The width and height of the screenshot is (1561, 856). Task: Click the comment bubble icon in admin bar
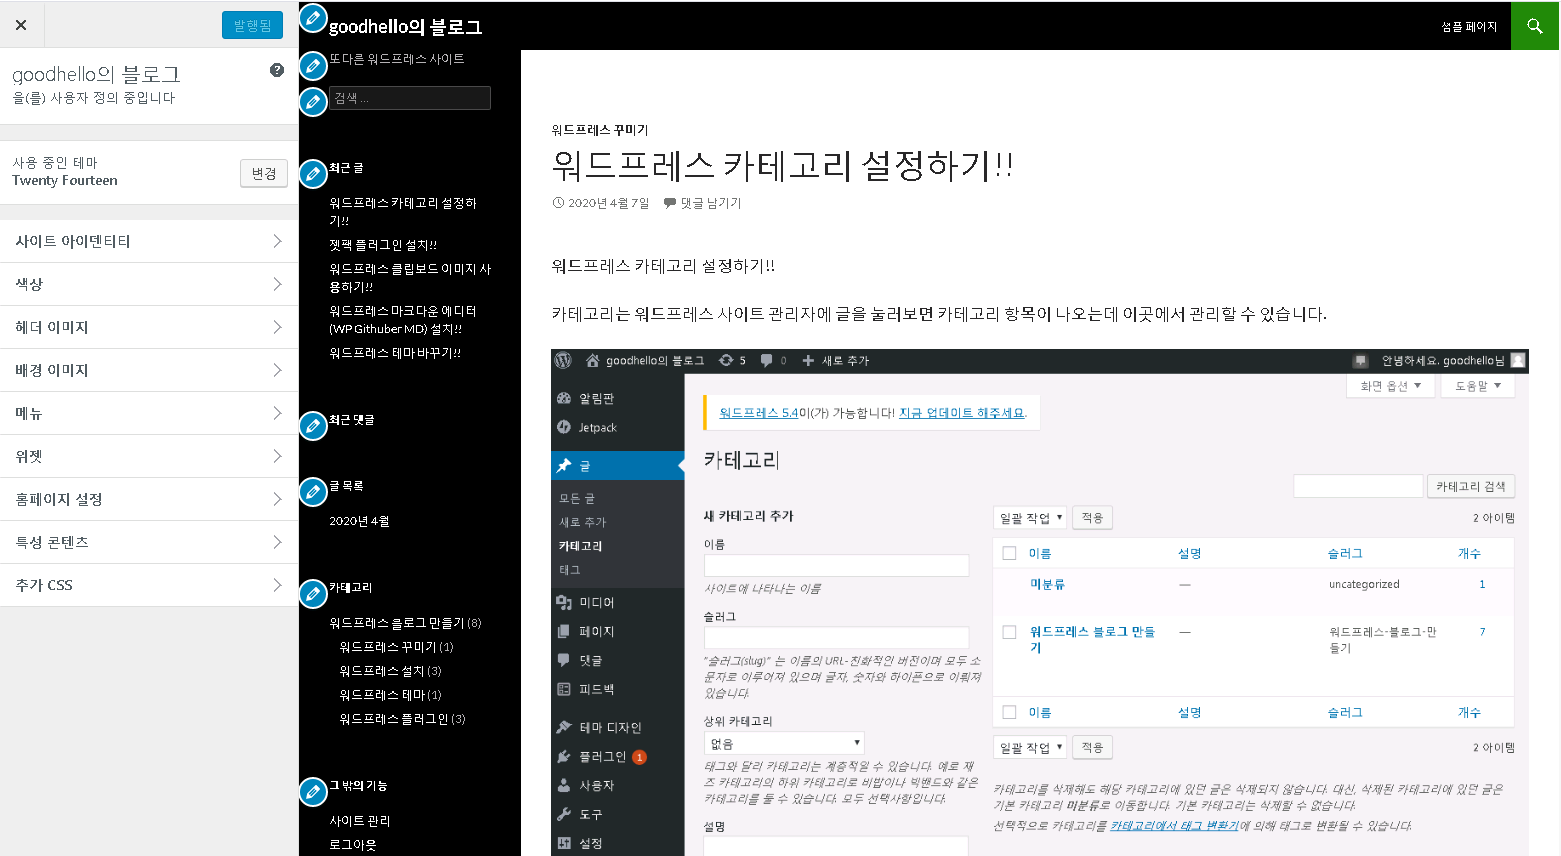[x=766, y=360]
